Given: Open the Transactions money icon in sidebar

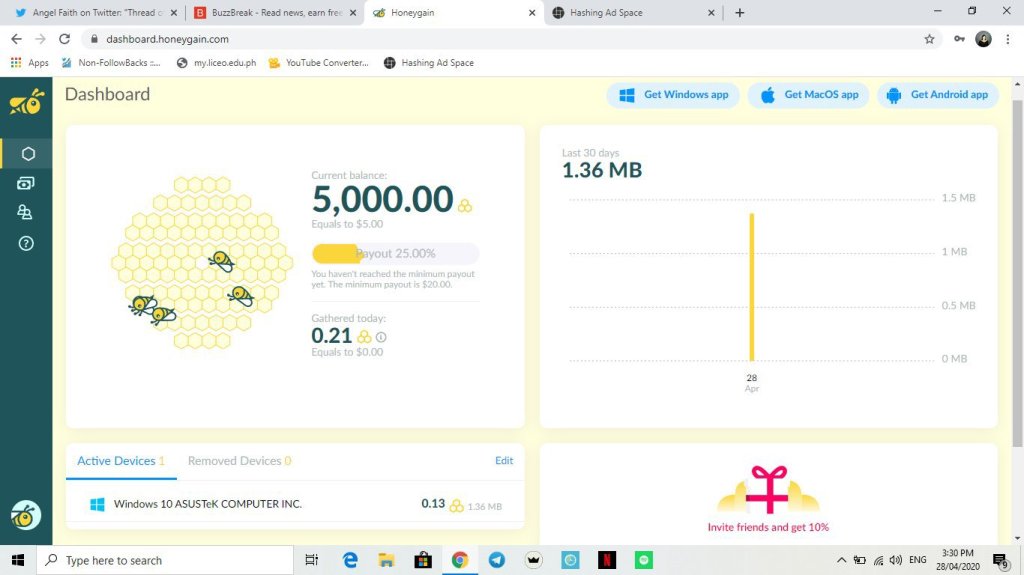Looking at the screenshot, I should (x=27, y=183).
